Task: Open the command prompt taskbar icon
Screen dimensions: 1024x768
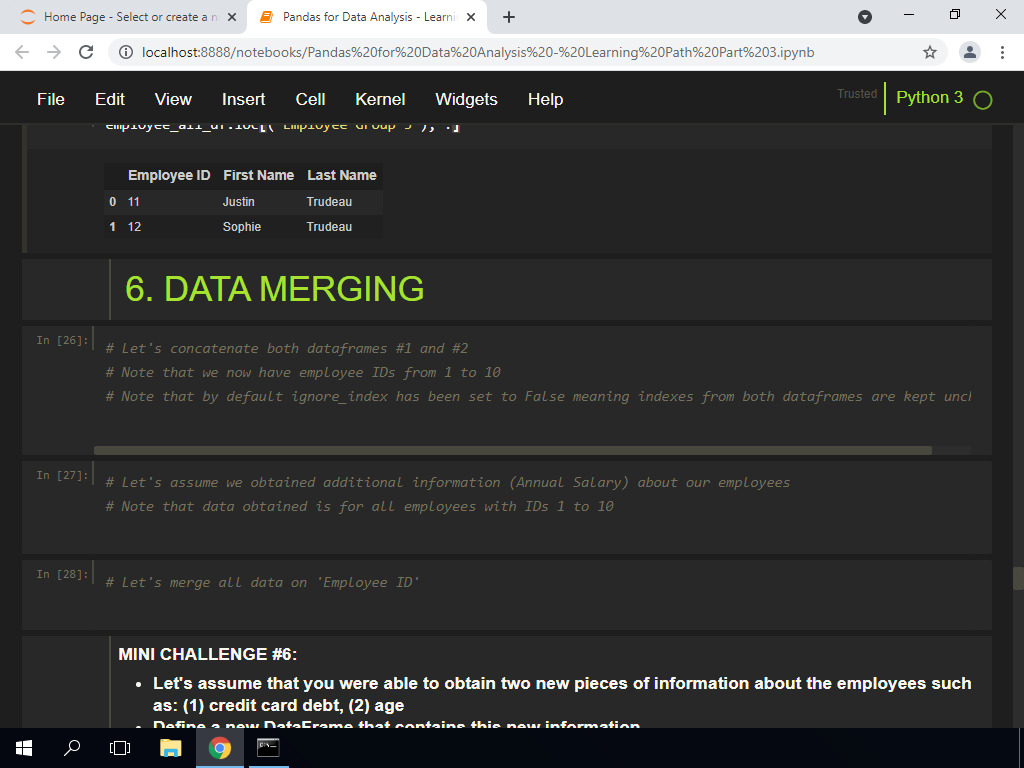Action: pyautogui.click(x=268, y=748)
